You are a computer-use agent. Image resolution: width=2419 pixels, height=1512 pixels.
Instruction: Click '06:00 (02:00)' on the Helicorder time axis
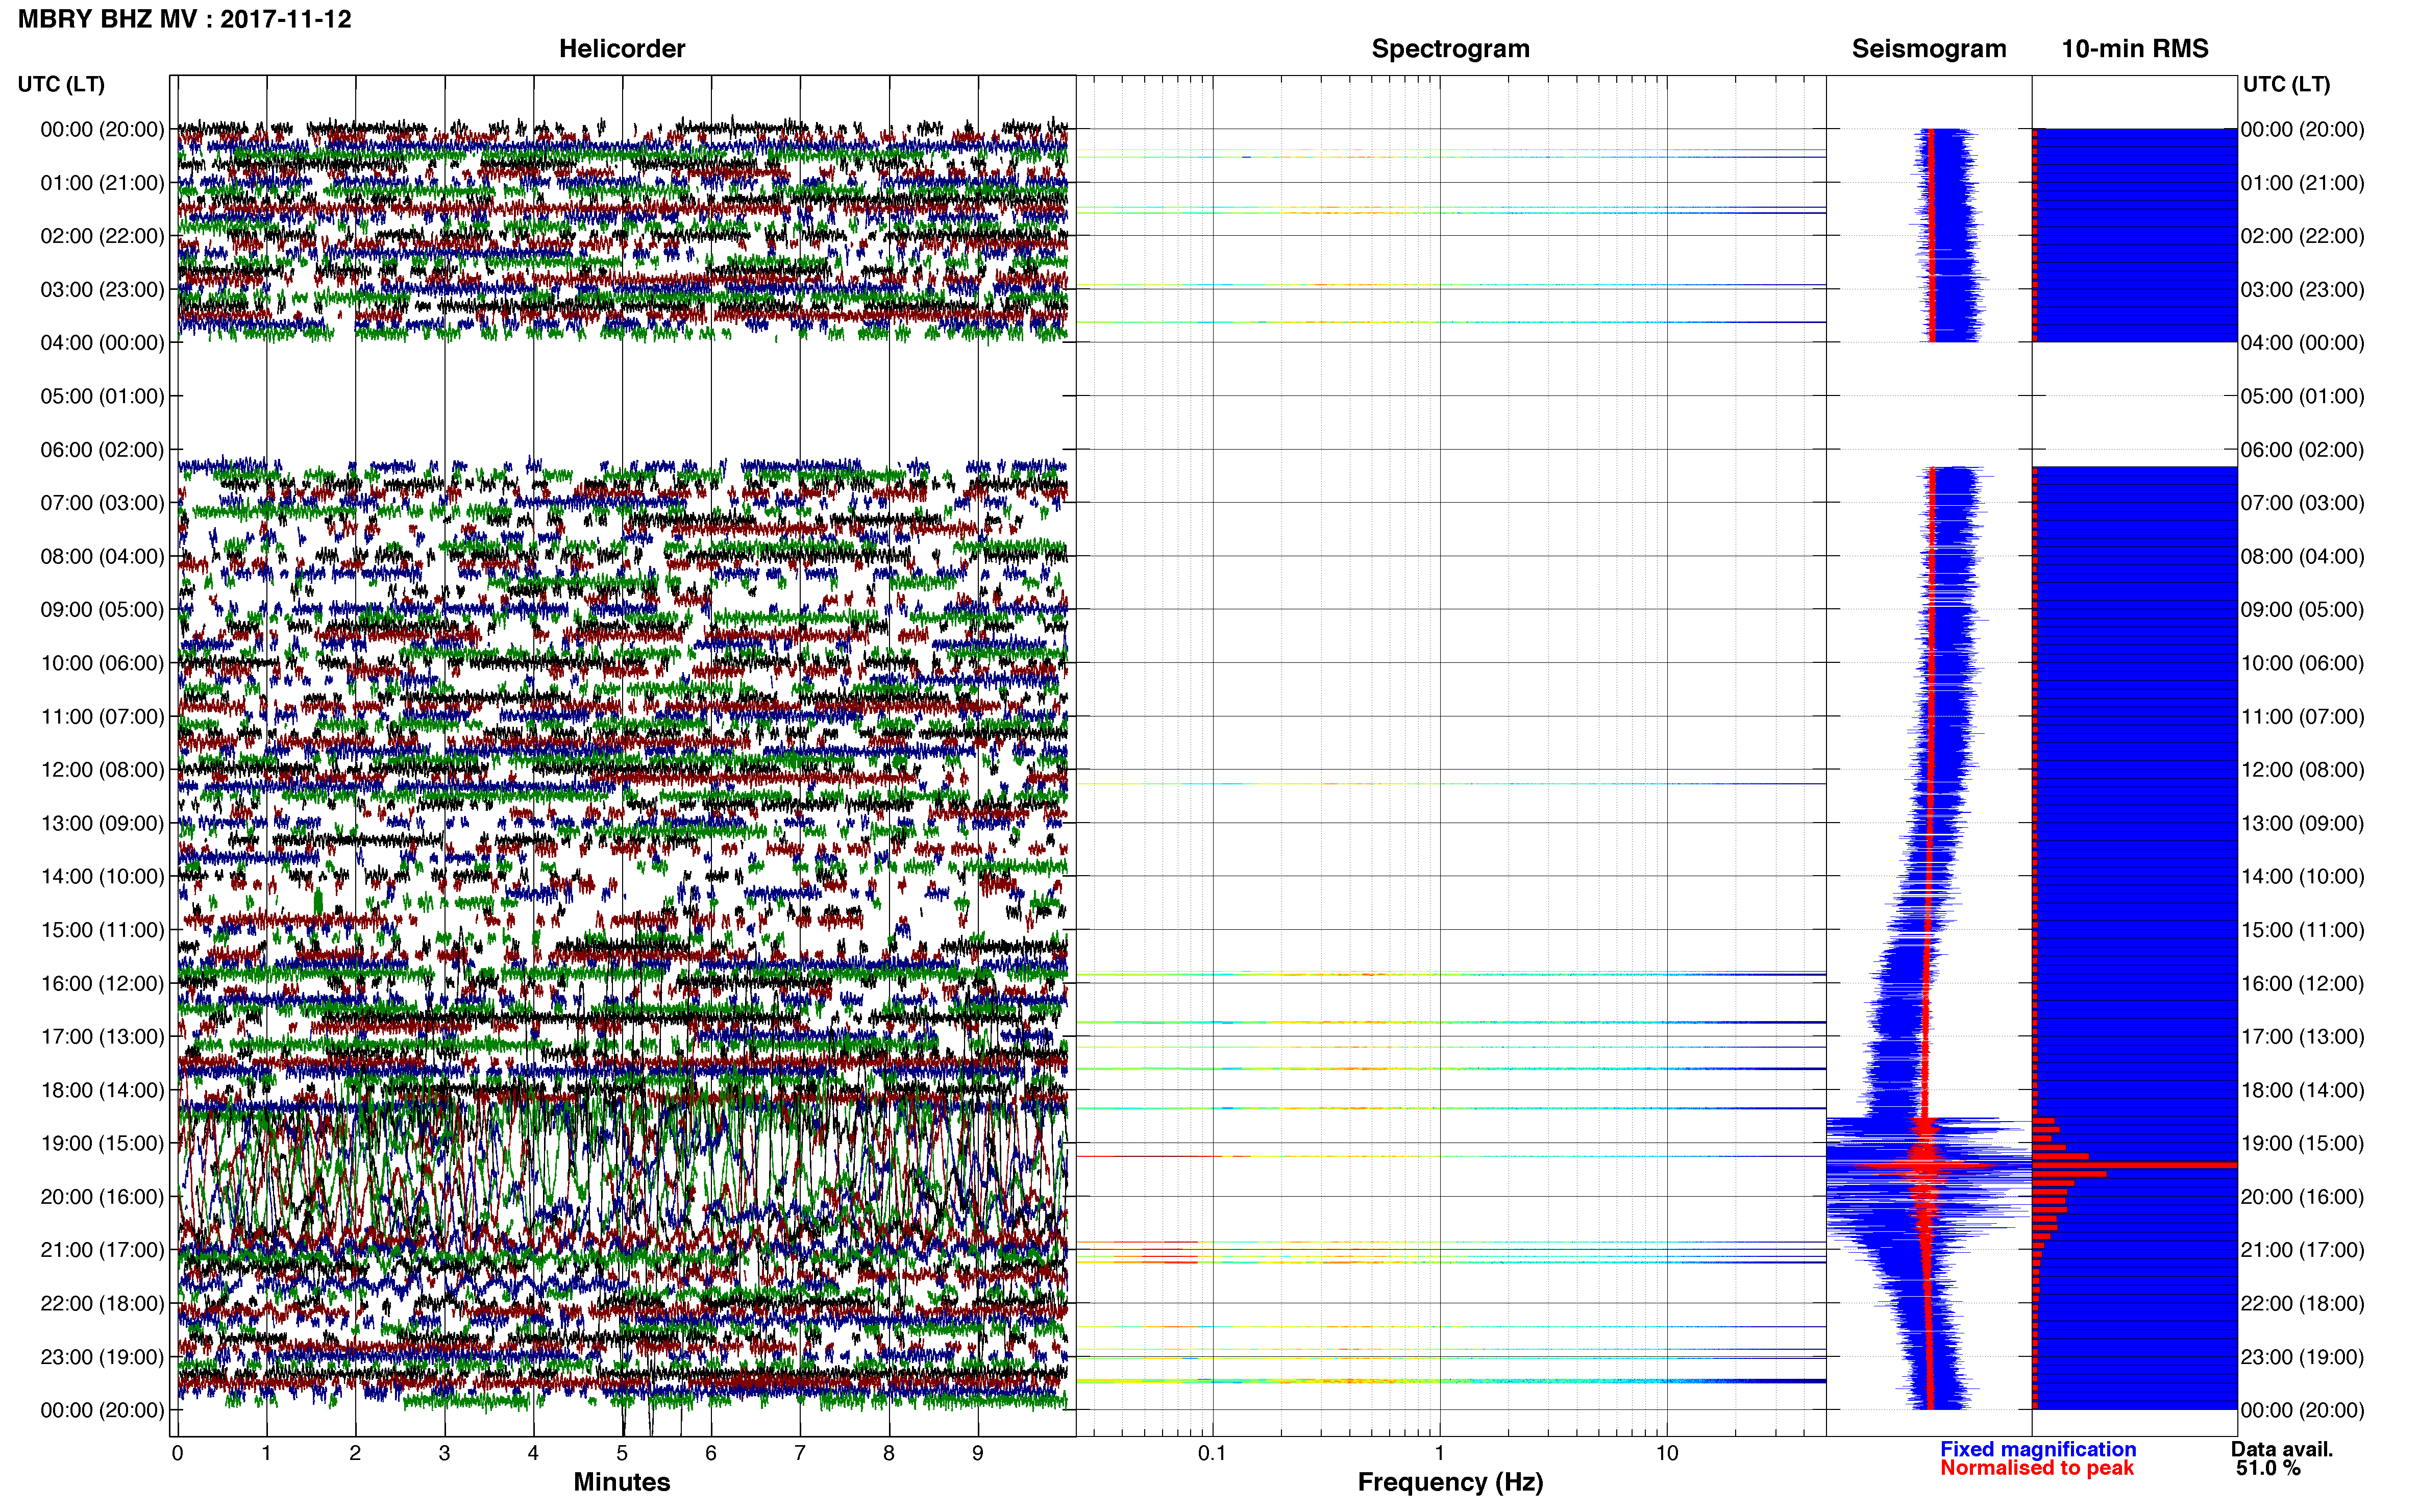pyautogui.click(x=102, y=450)
